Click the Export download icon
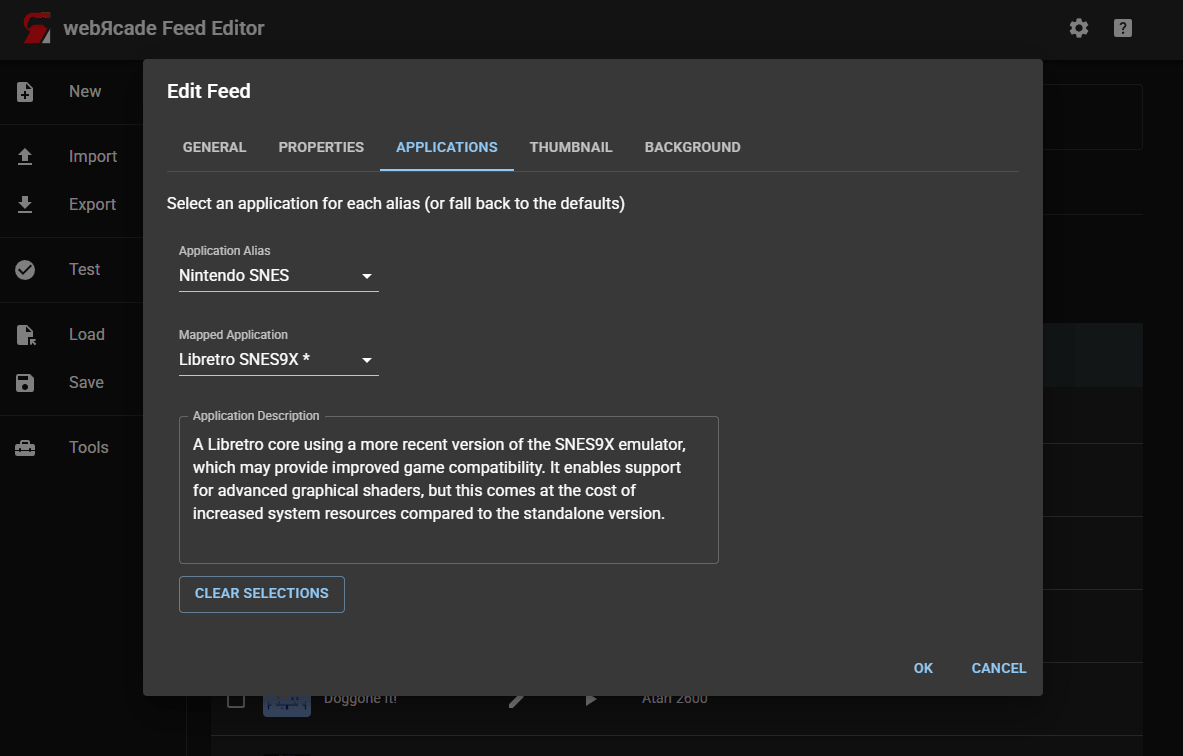The image size is (1183, 756). (x=26, y=205)
